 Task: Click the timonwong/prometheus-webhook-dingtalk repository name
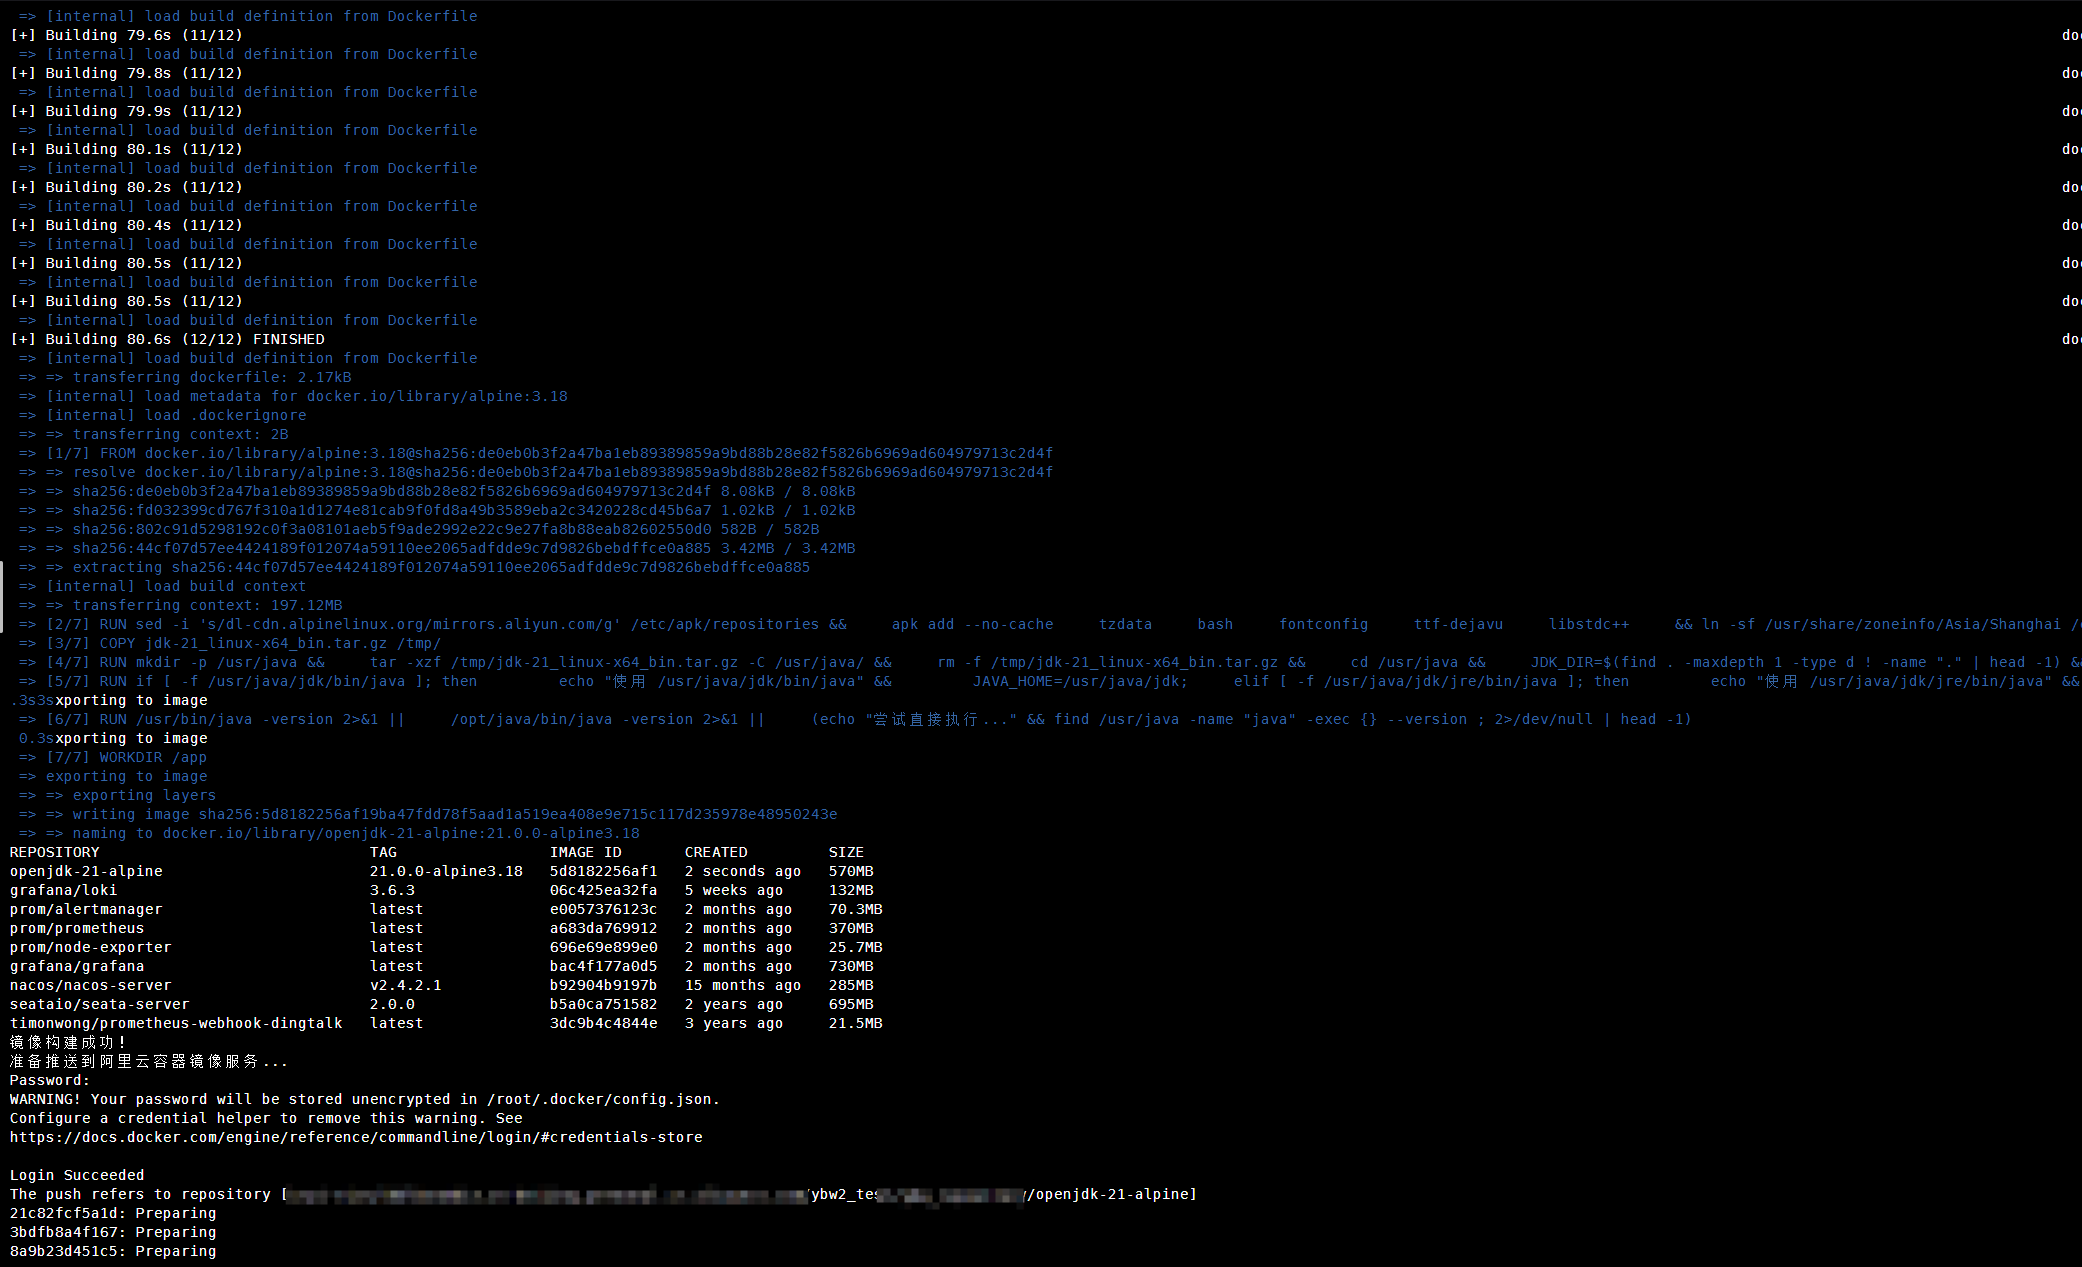176,1023
